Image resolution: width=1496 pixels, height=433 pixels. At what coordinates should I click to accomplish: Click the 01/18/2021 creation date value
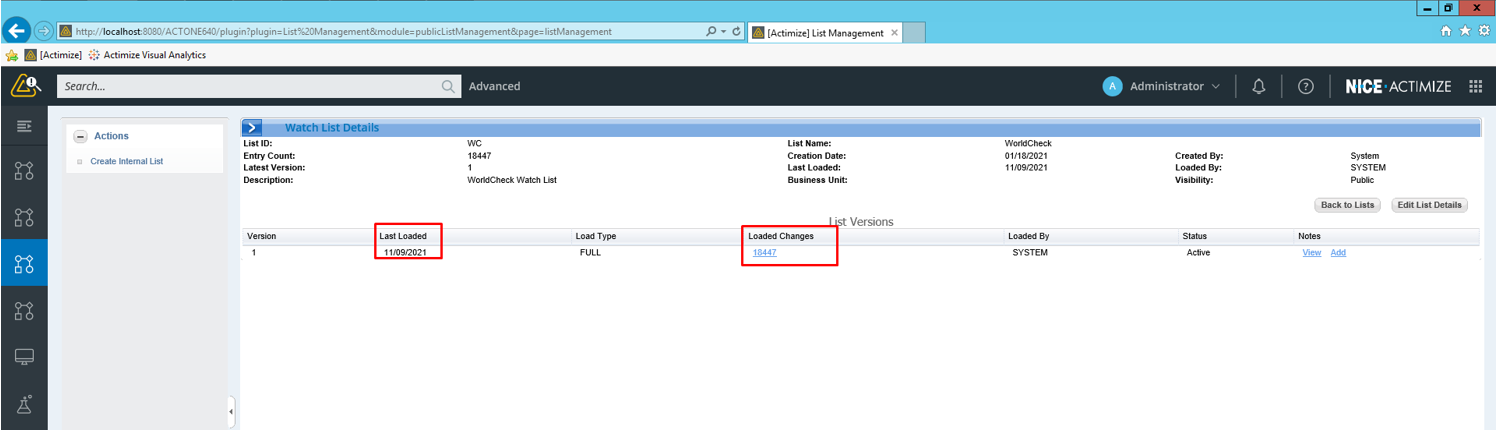1026,156
